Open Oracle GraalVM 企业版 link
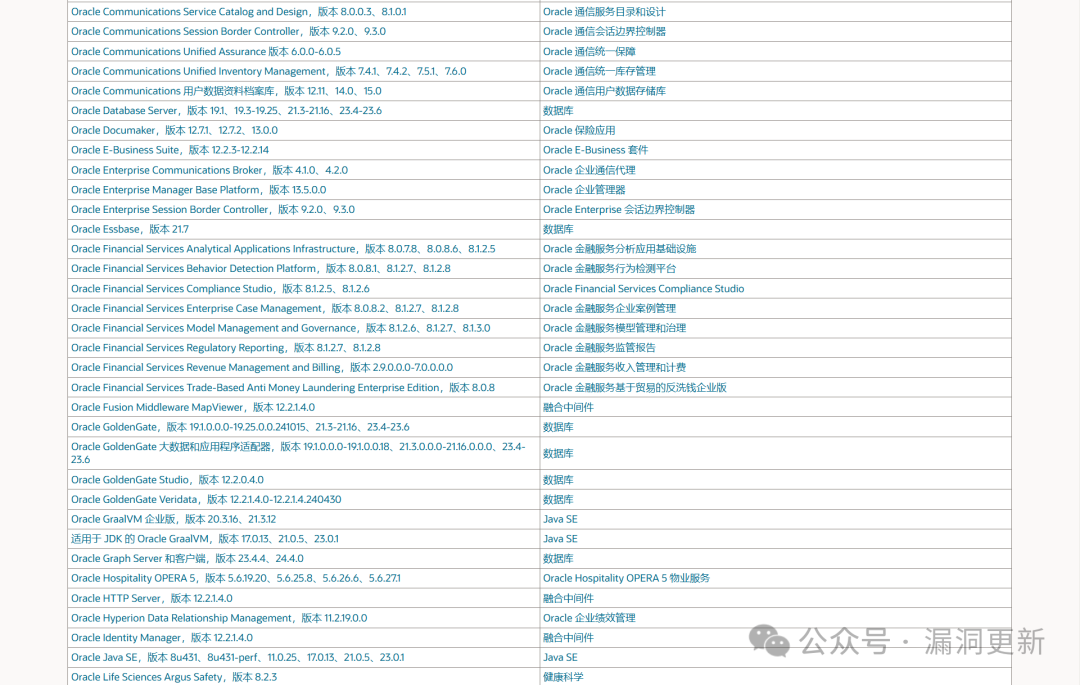 pos(174,520)
